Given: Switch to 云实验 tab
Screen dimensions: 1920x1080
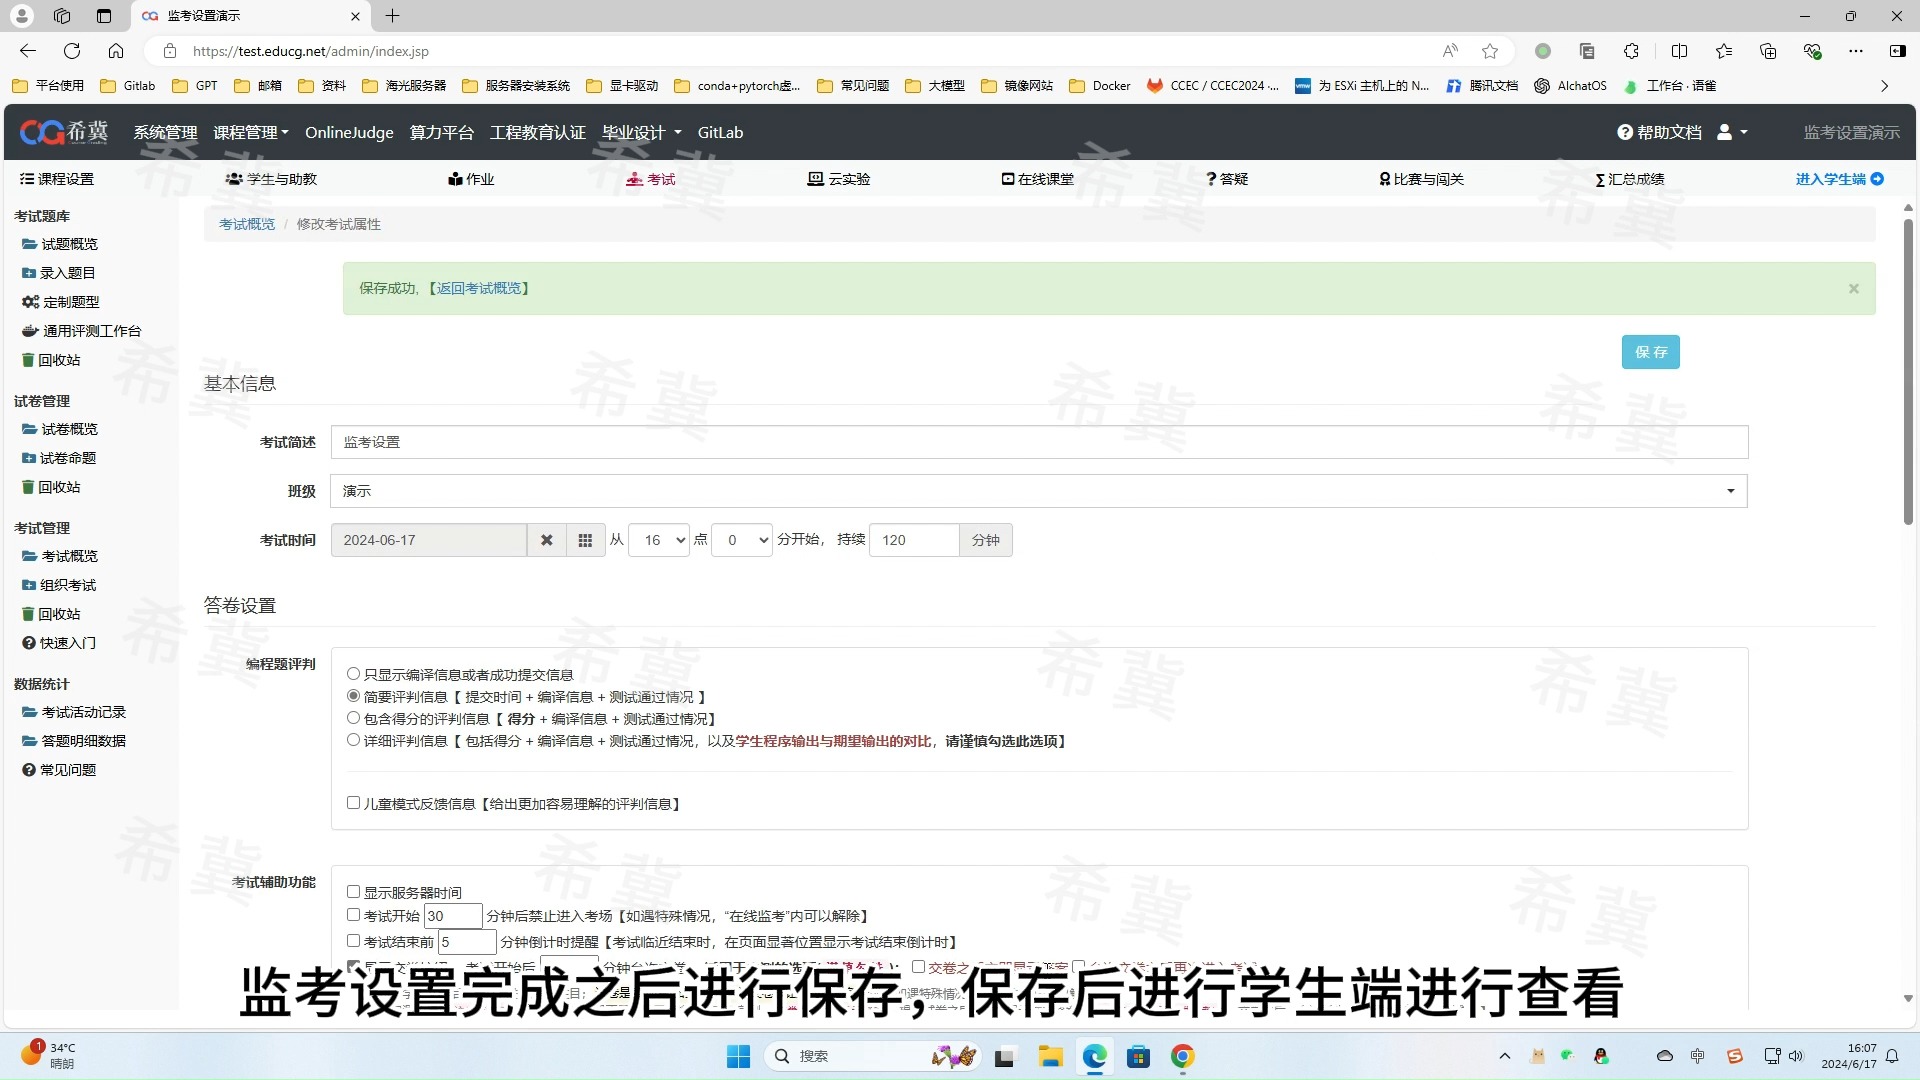Looking at the screenshot, I should pyautogui.click(x=839, y=179).
